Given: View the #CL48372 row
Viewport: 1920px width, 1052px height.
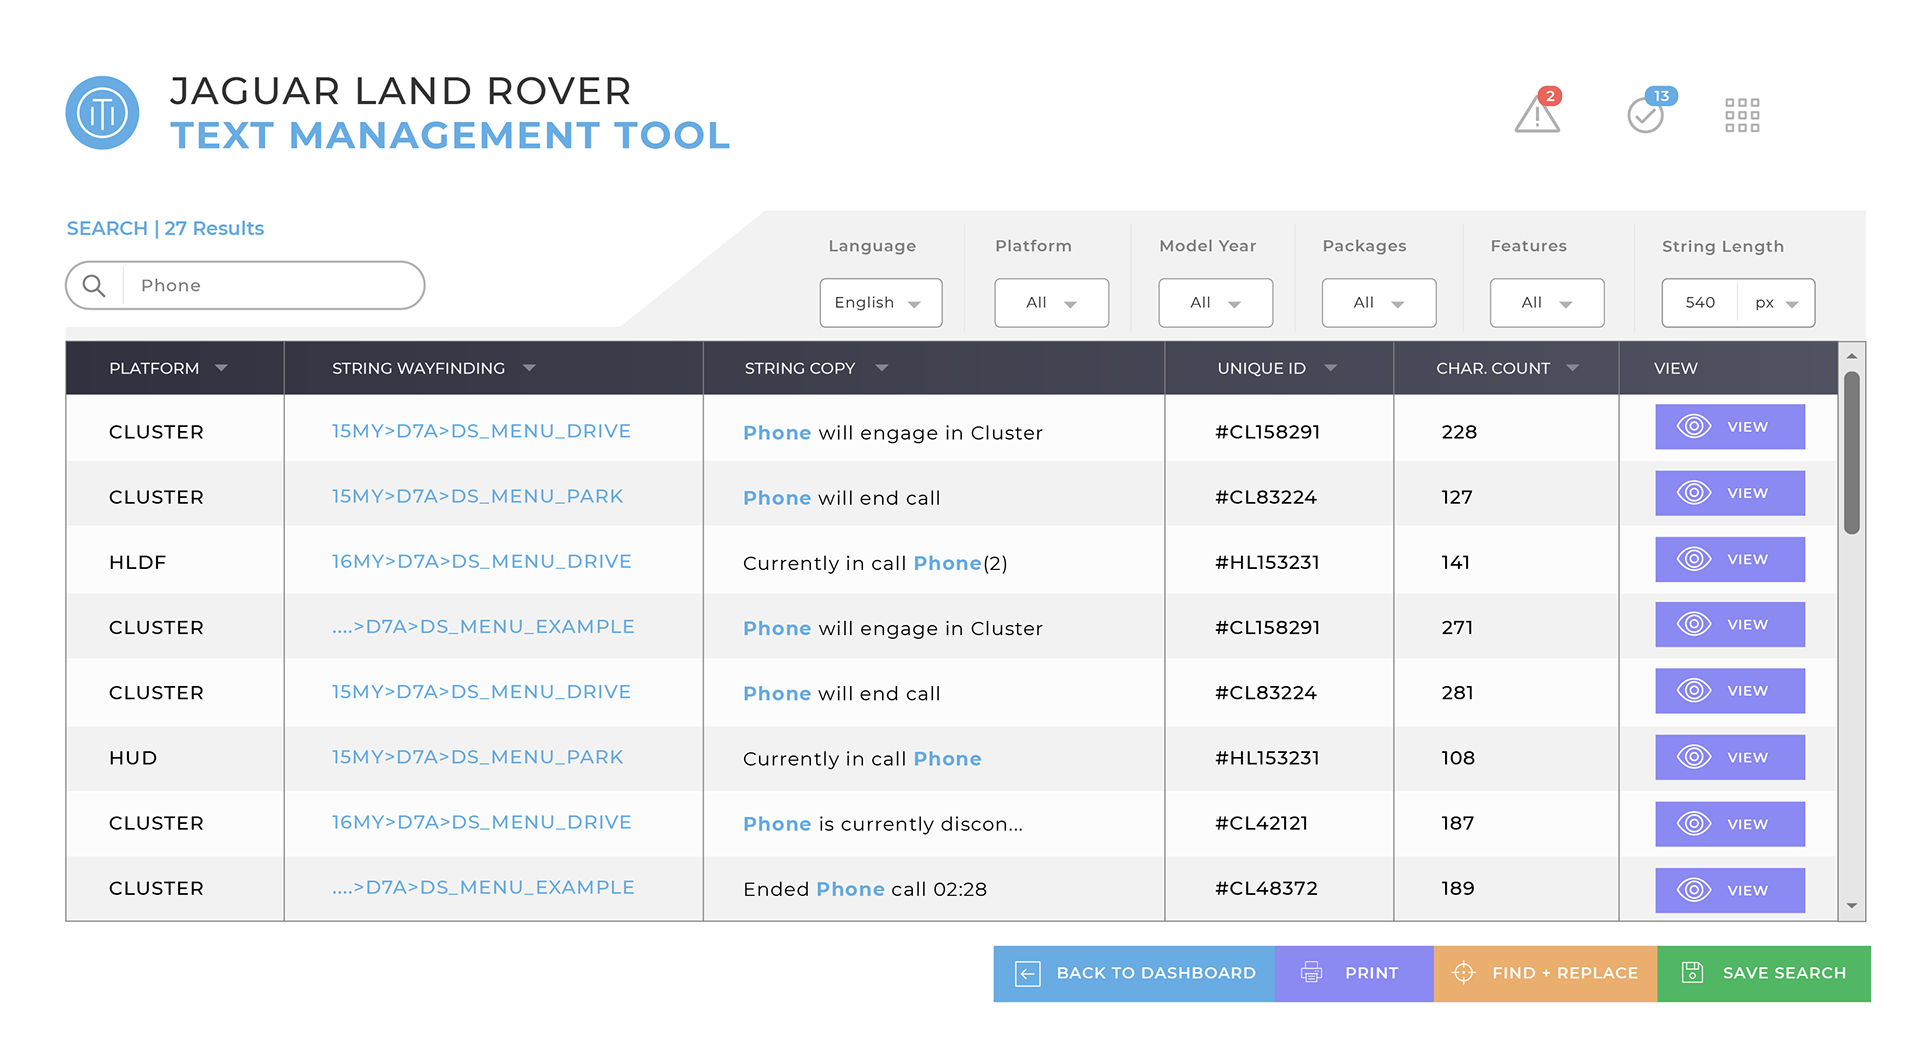Looking at the screenshot, I should tap(1730, 890).
